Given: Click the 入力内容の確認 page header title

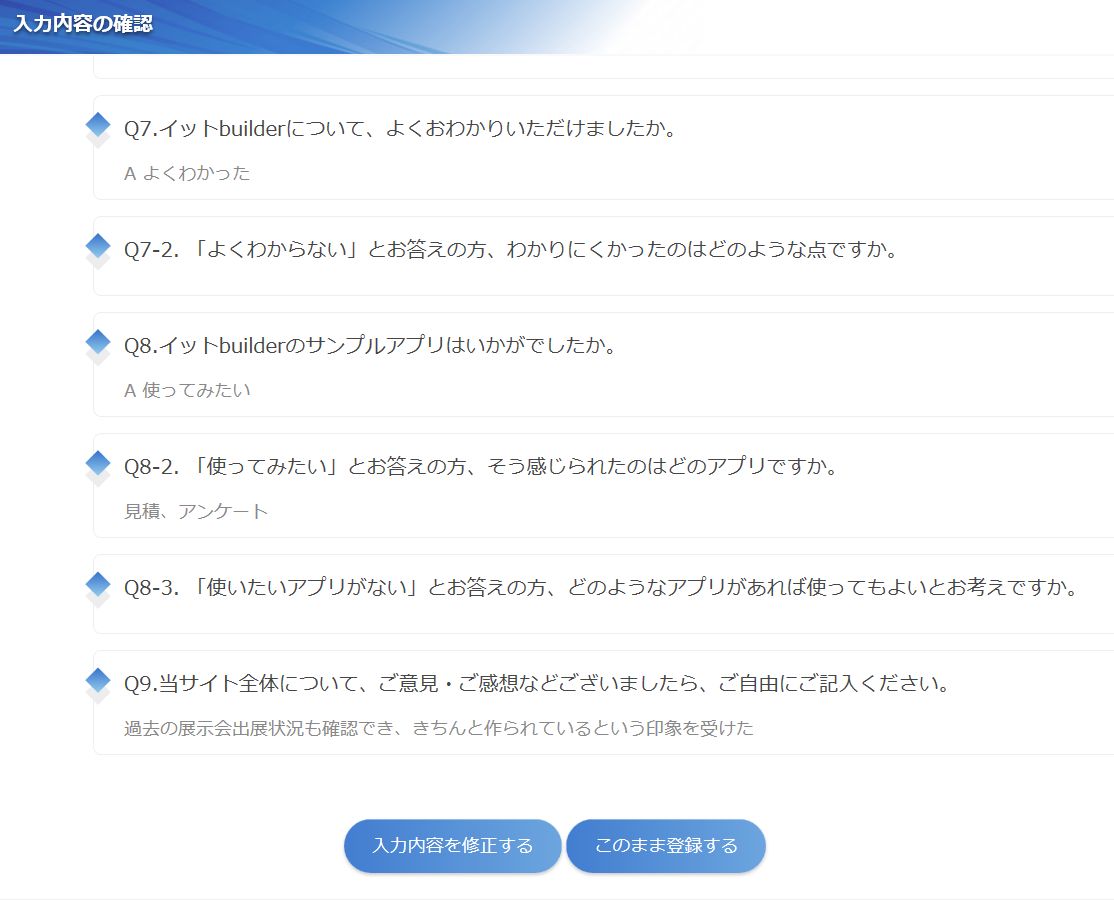Looking at the screenshot, I should pos(83,23).
